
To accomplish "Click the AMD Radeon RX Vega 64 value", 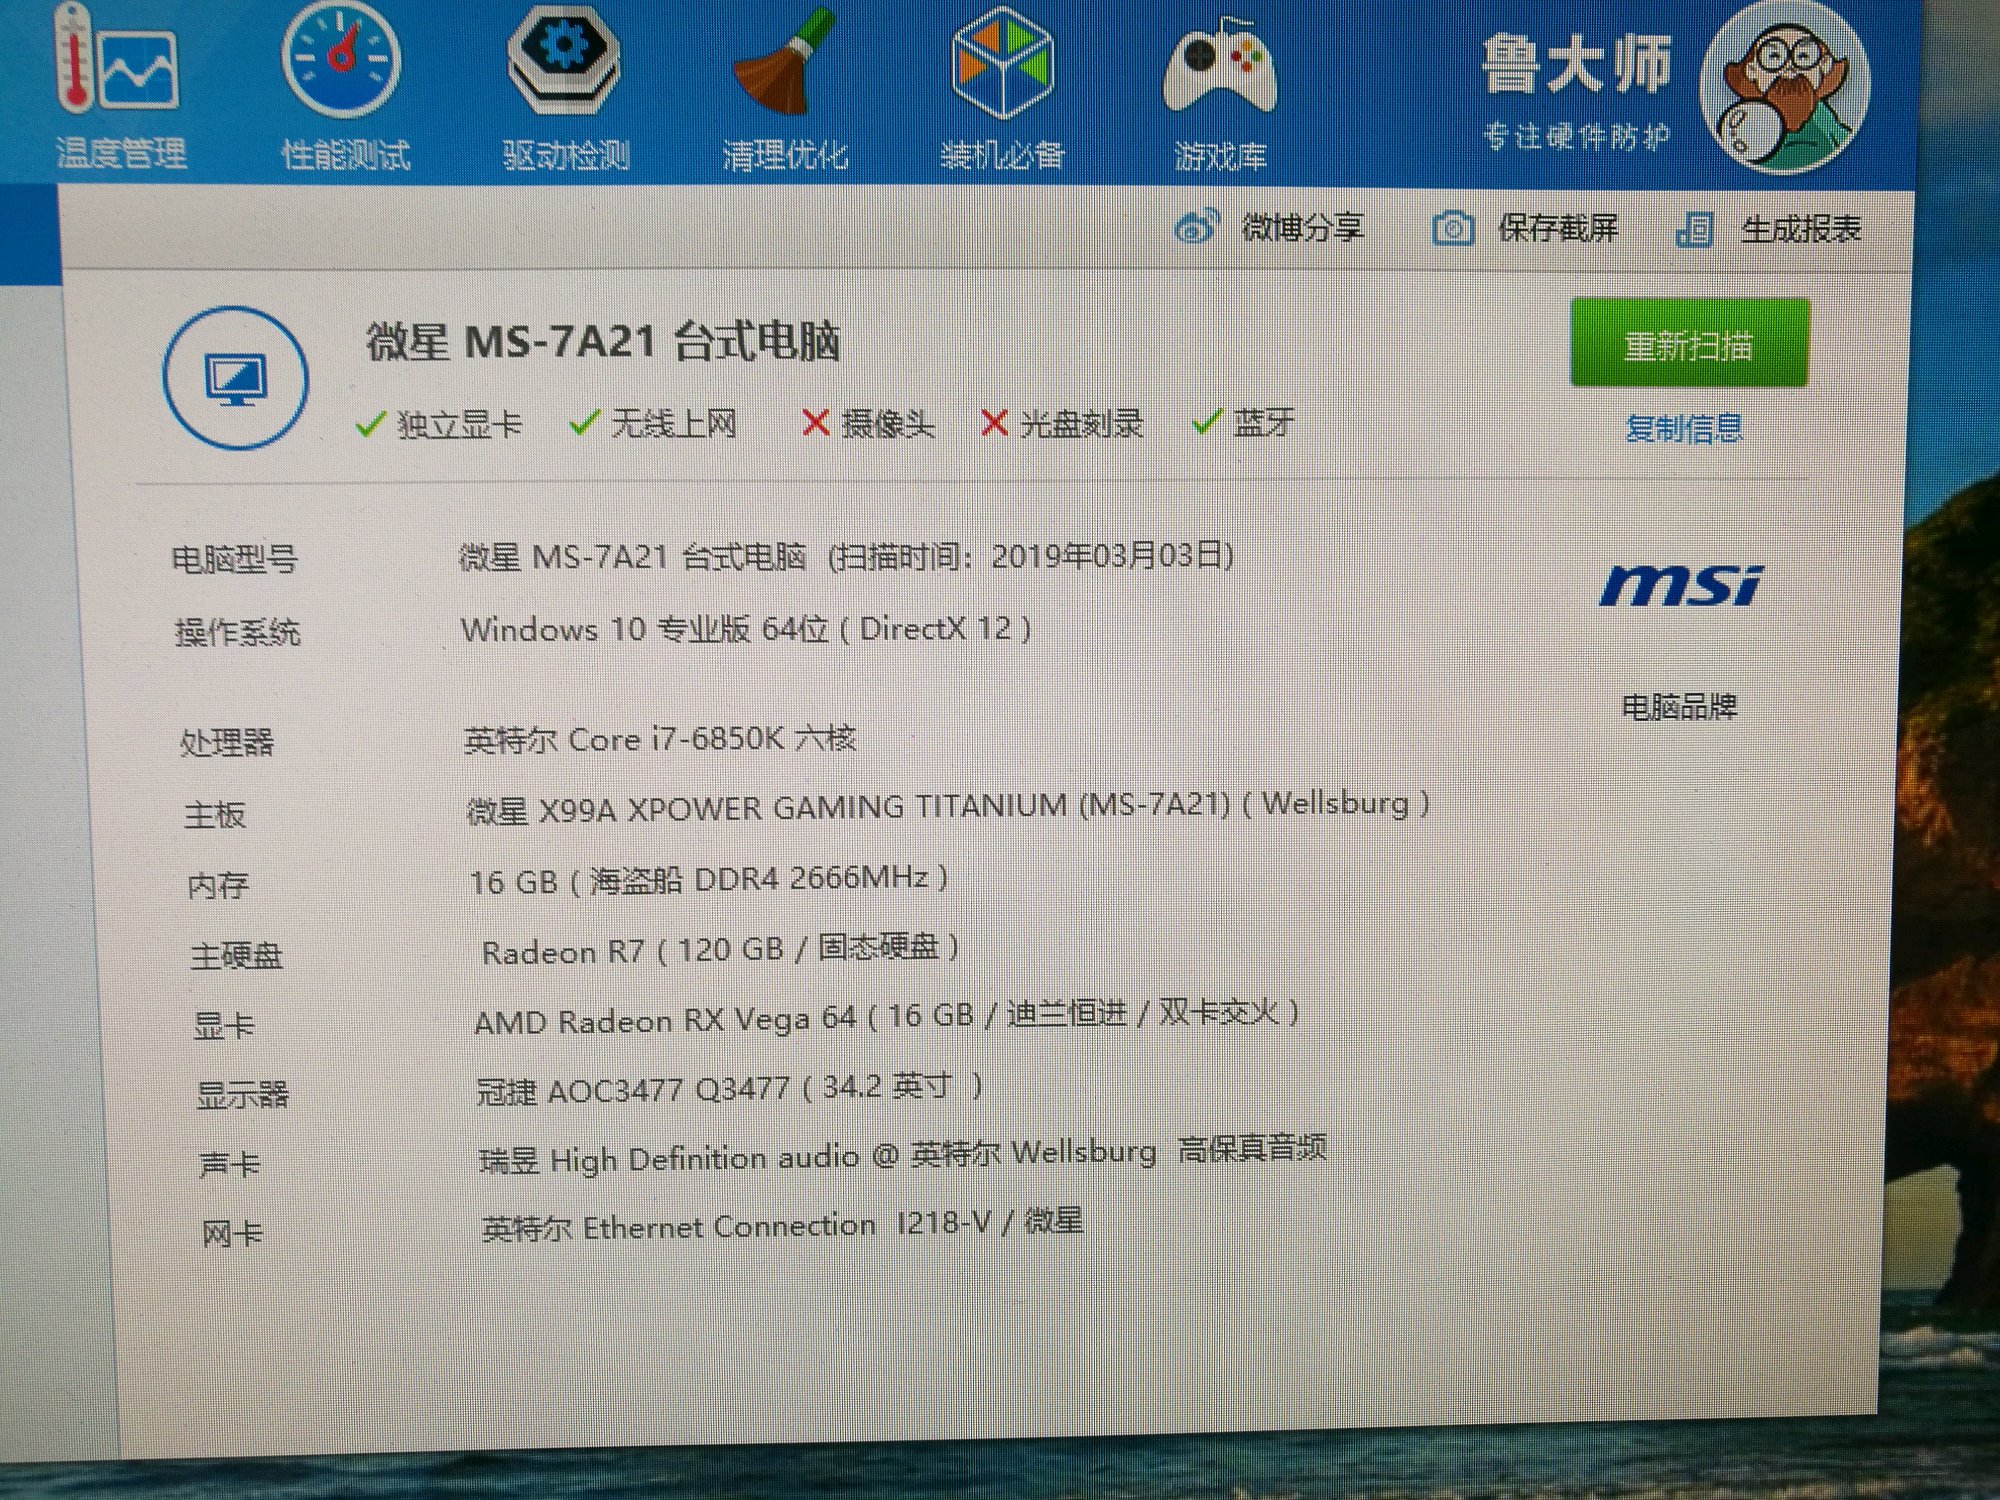I will 887,1017.
